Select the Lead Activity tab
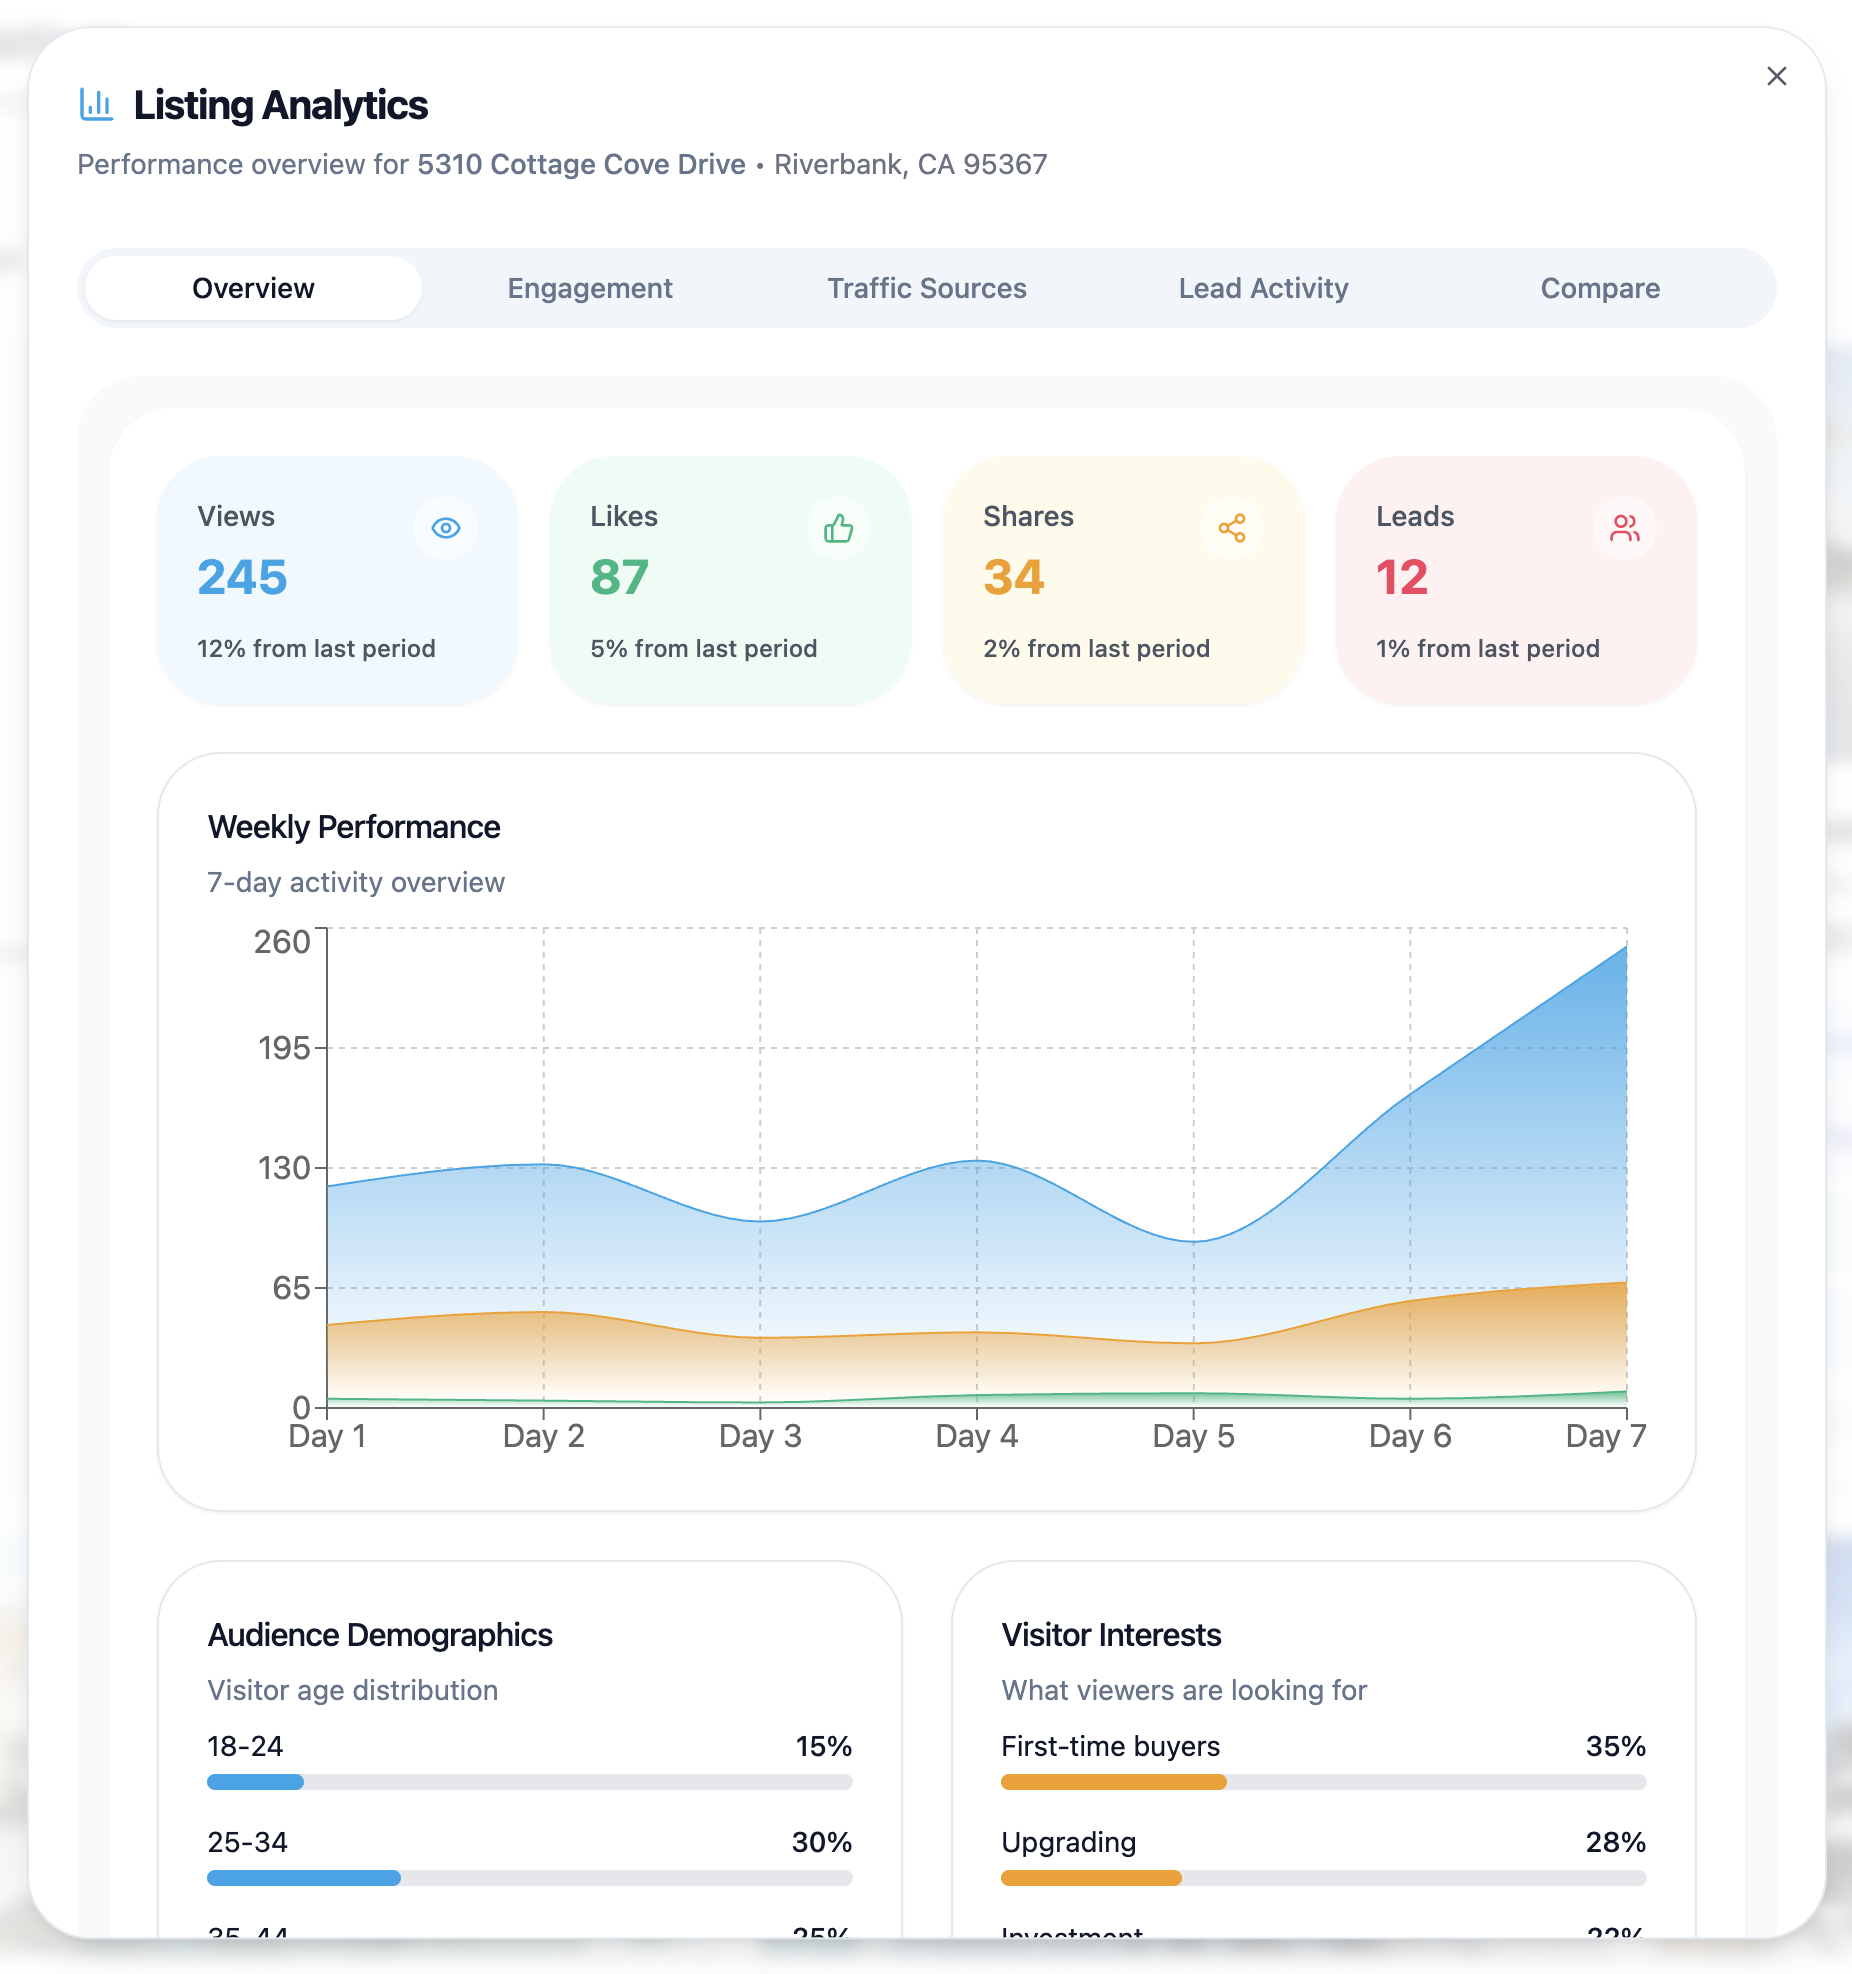This screenshot has height=1974, width=1852. pos(1263,288)
